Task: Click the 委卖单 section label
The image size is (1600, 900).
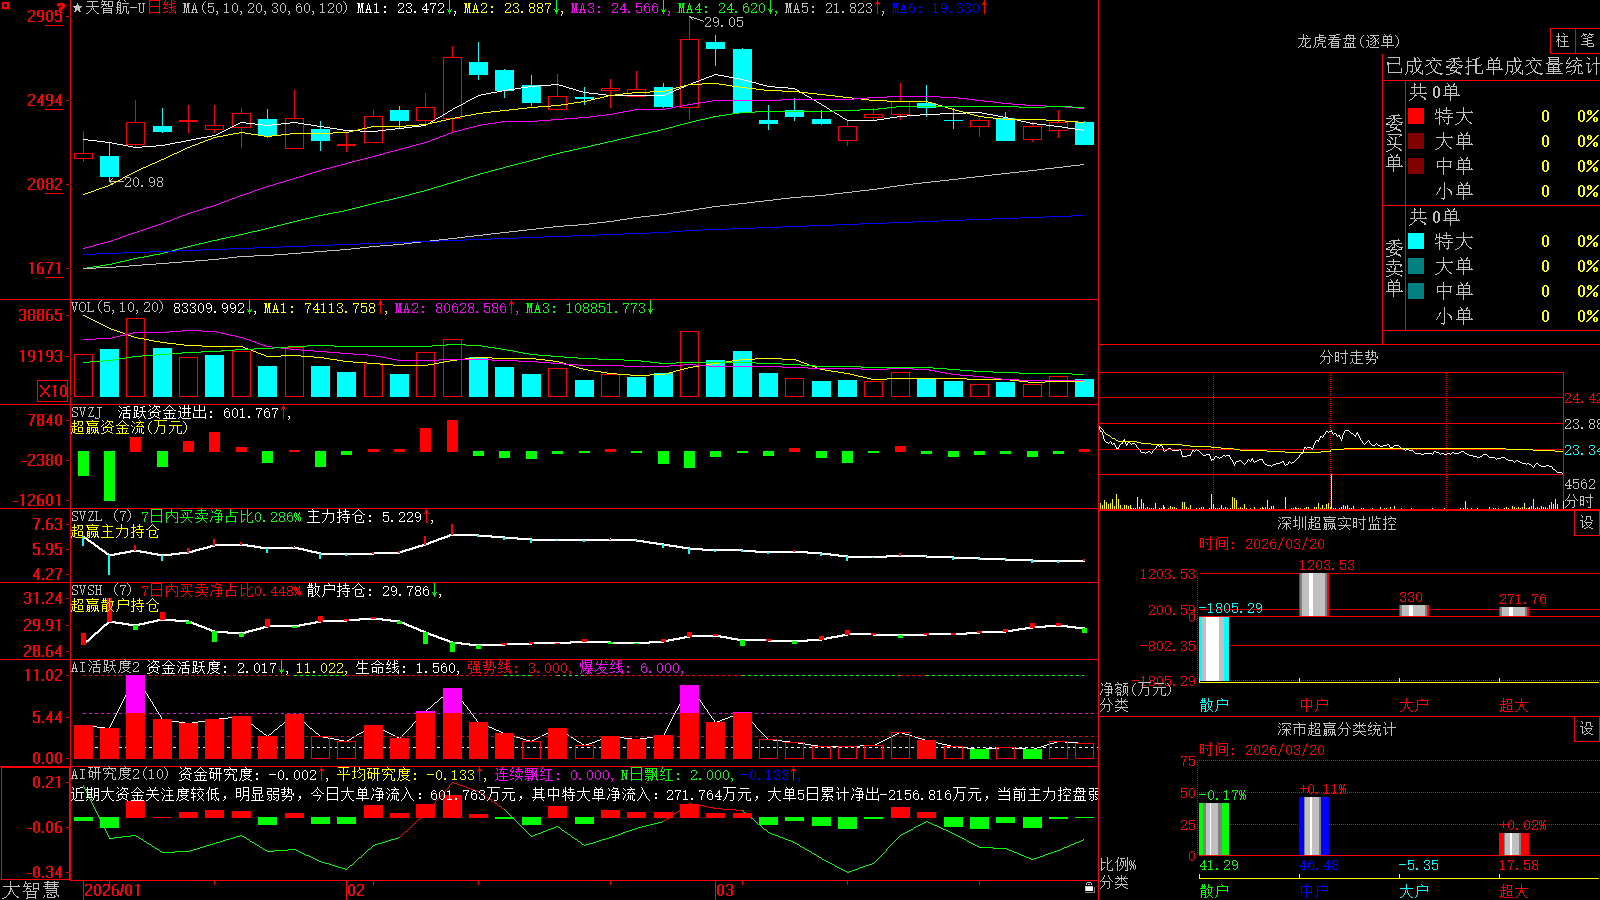Action: click(x=1394, y=268)
